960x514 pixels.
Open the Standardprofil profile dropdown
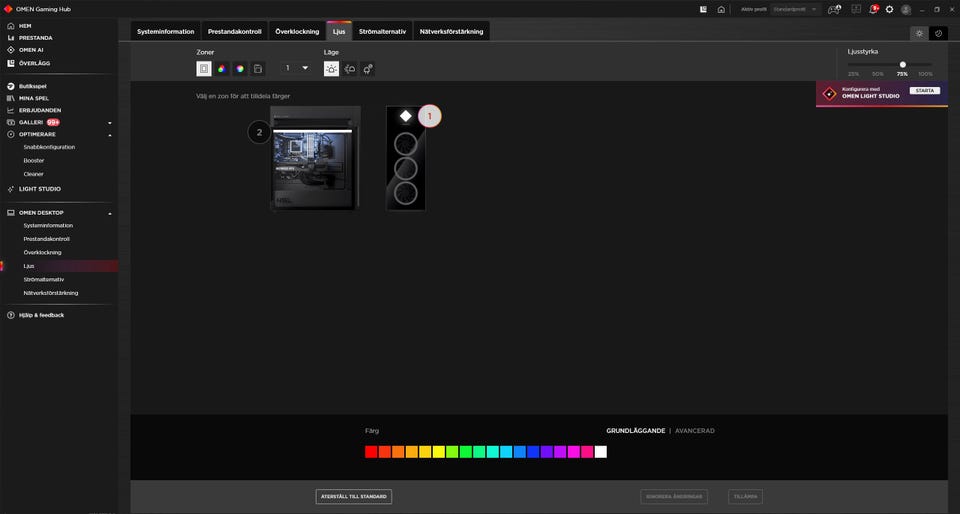coord(795,9)
